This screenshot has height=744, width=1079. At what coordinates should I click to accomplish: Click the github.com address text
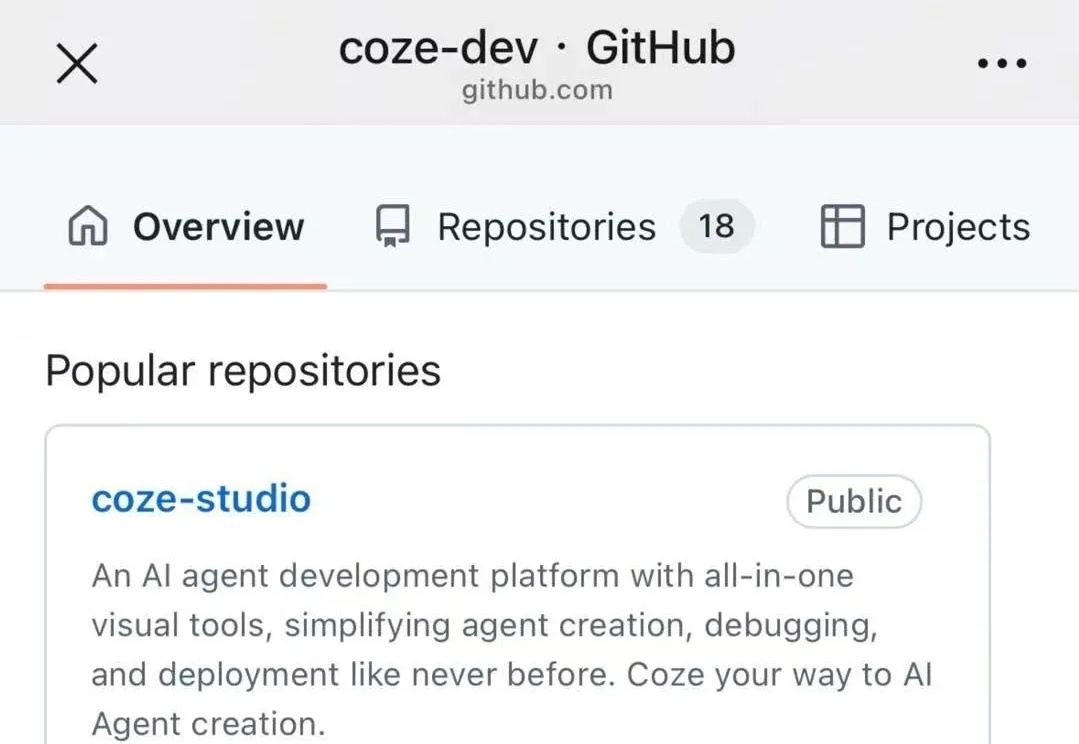pyautogui.click(x=537, y=90)
